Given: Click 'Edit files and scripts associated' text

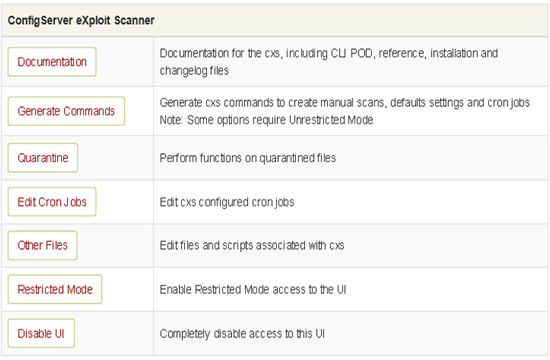Looking at the screenshot, I should tap(252, 245).
